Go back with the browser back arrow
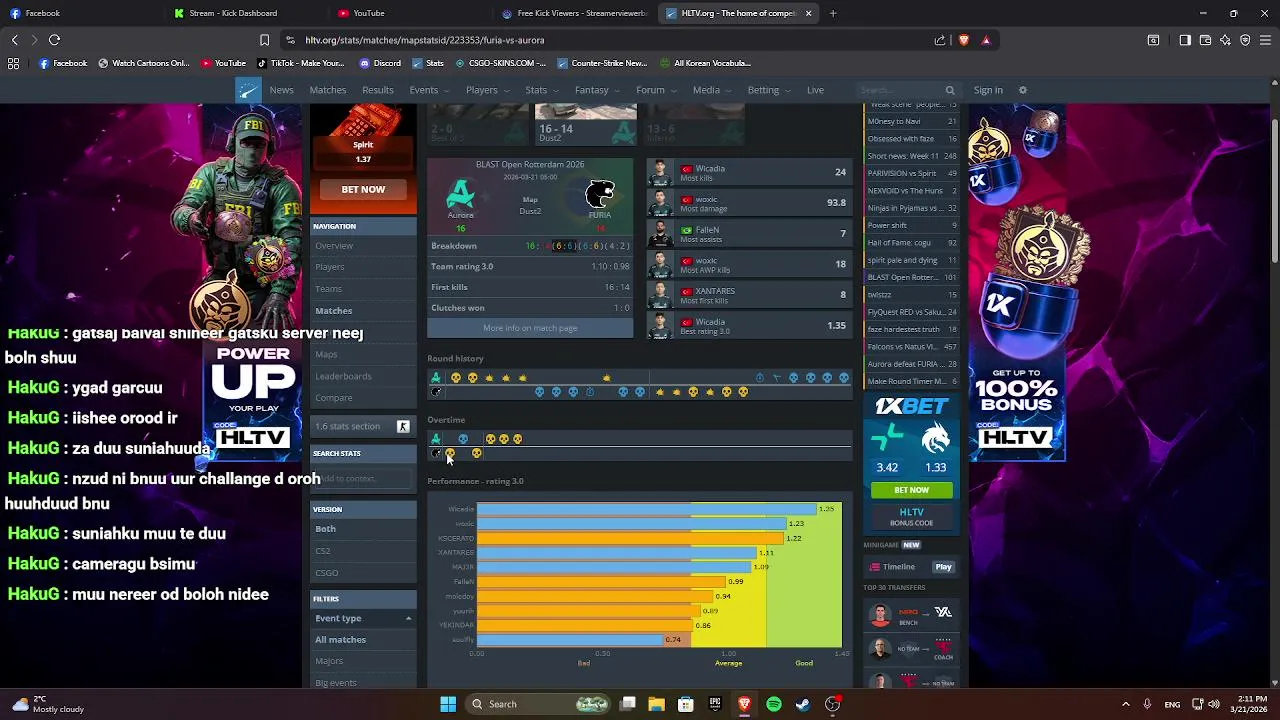 point(14,40)
